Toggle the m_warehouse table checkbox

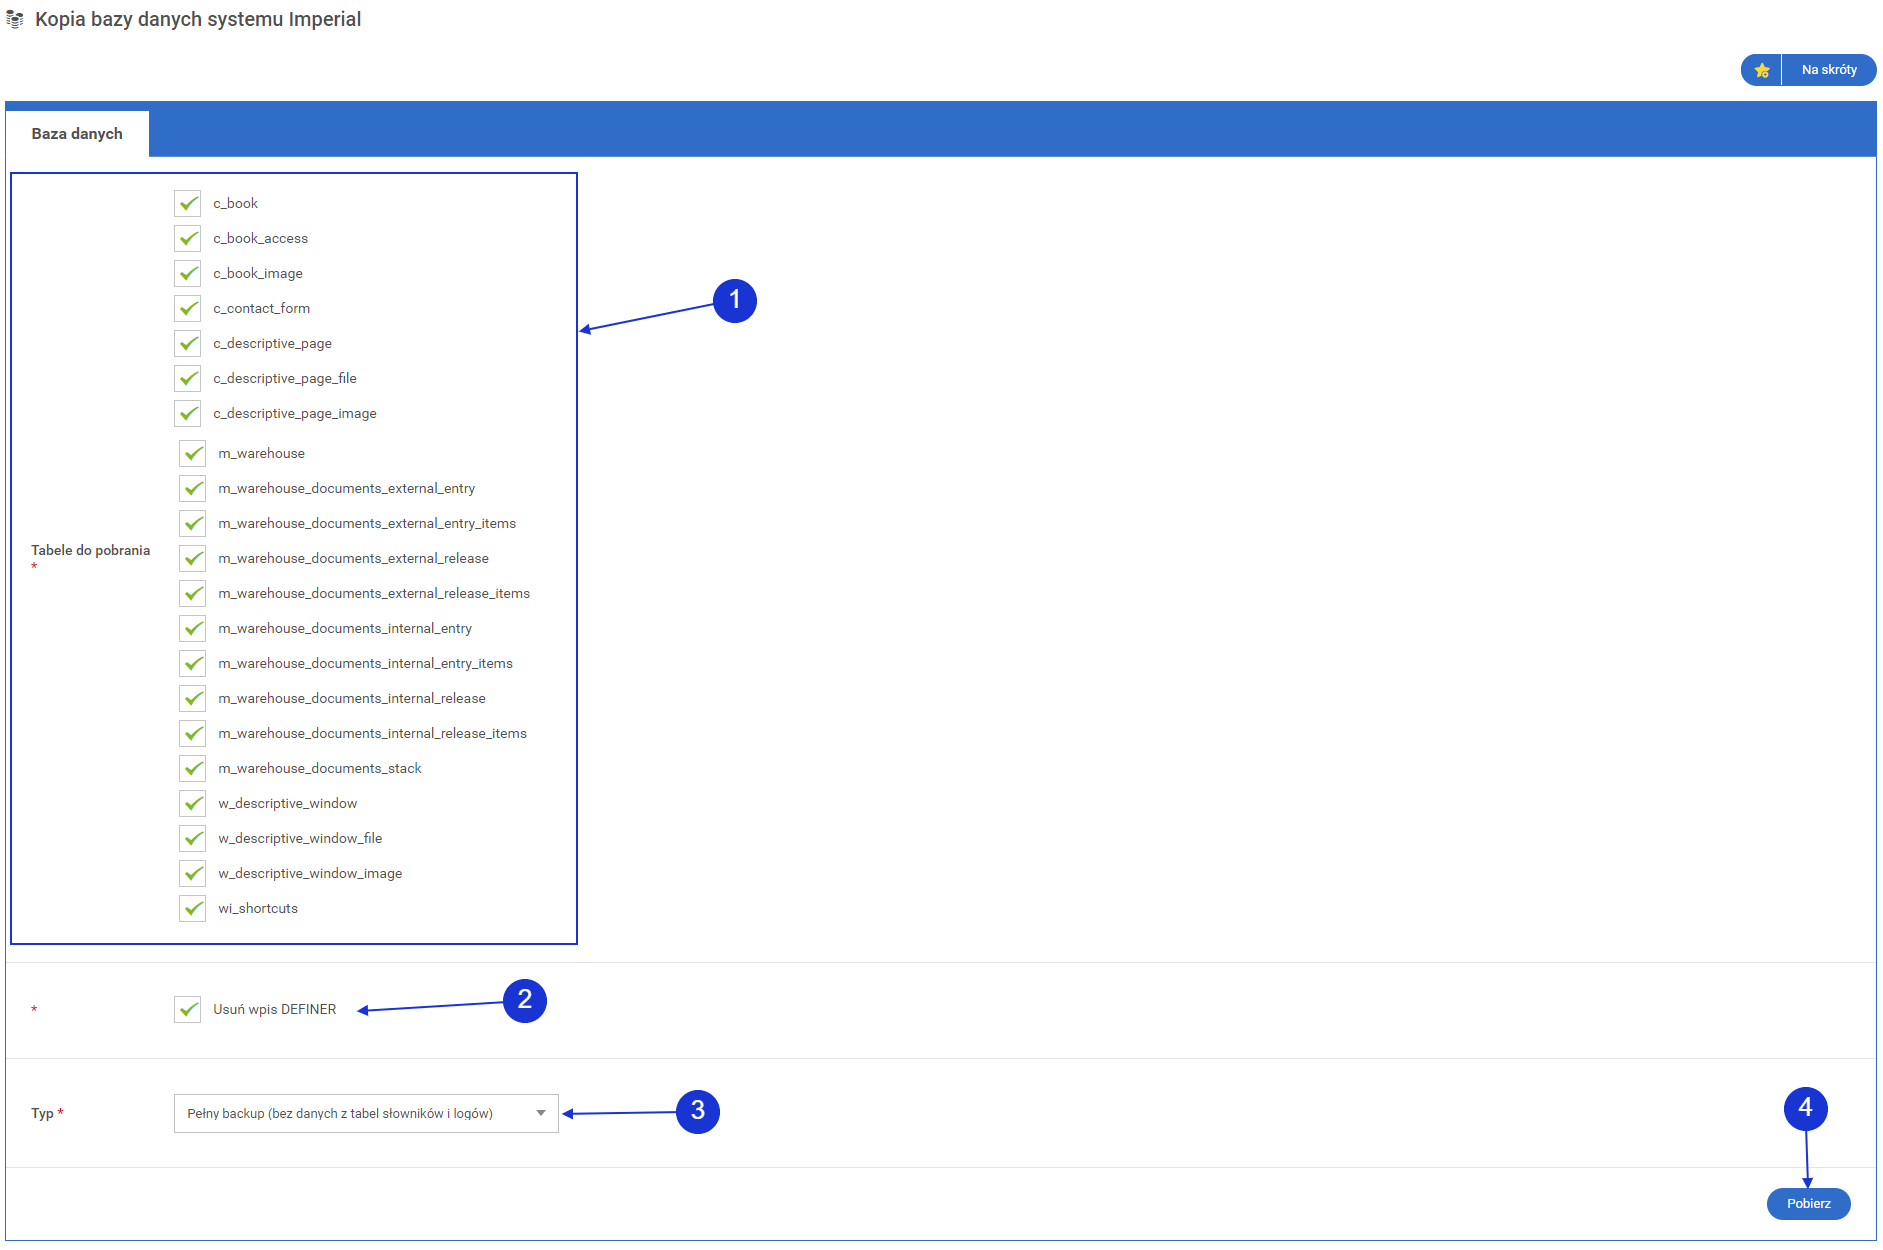193,454
